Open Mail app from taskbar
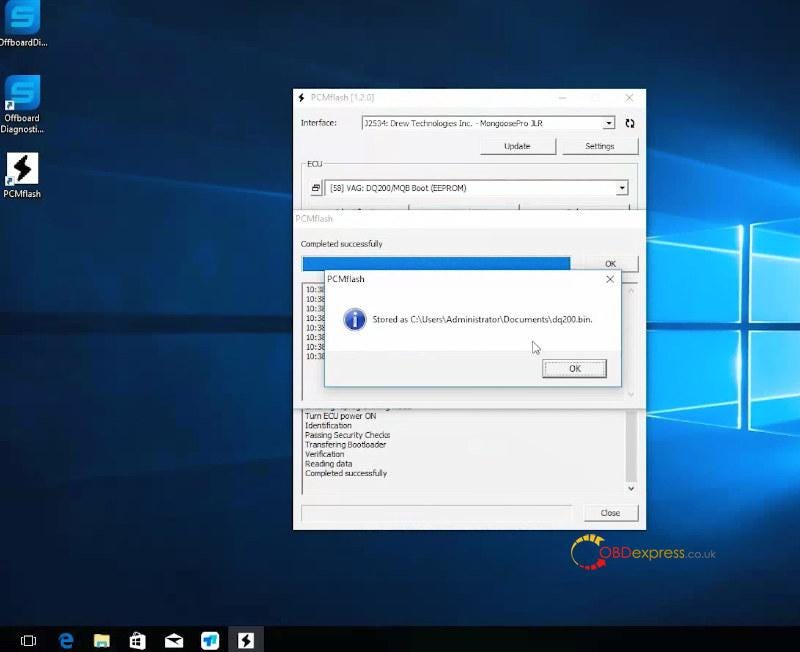 click(173, 640)
